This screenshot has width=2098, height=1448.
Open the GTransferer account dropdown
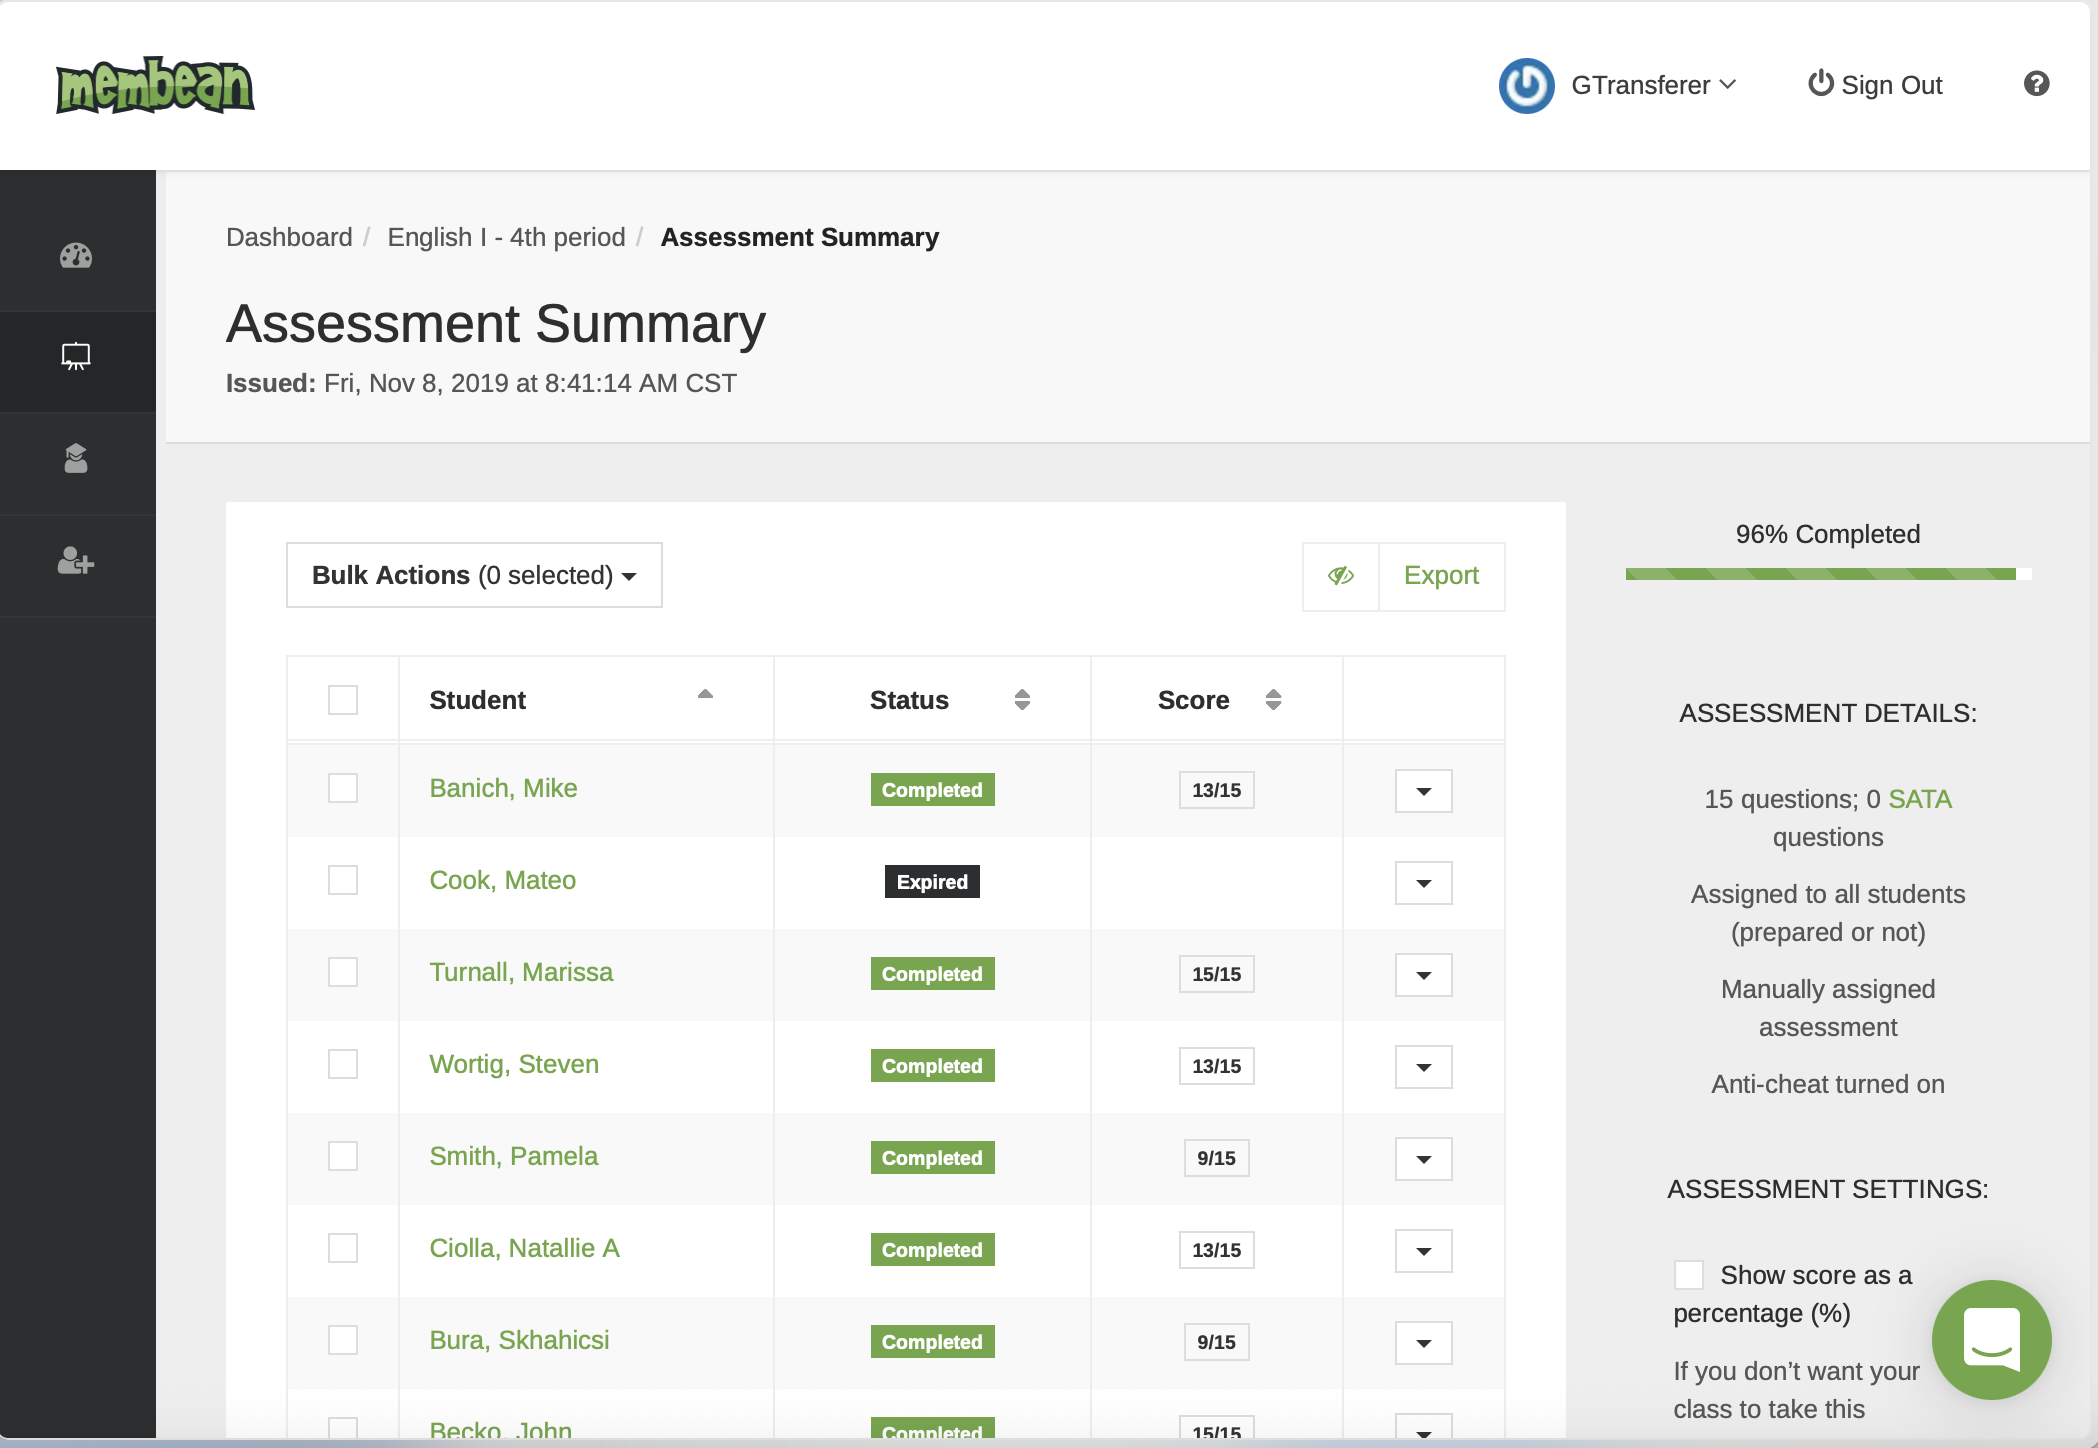tap(1640, 85)
